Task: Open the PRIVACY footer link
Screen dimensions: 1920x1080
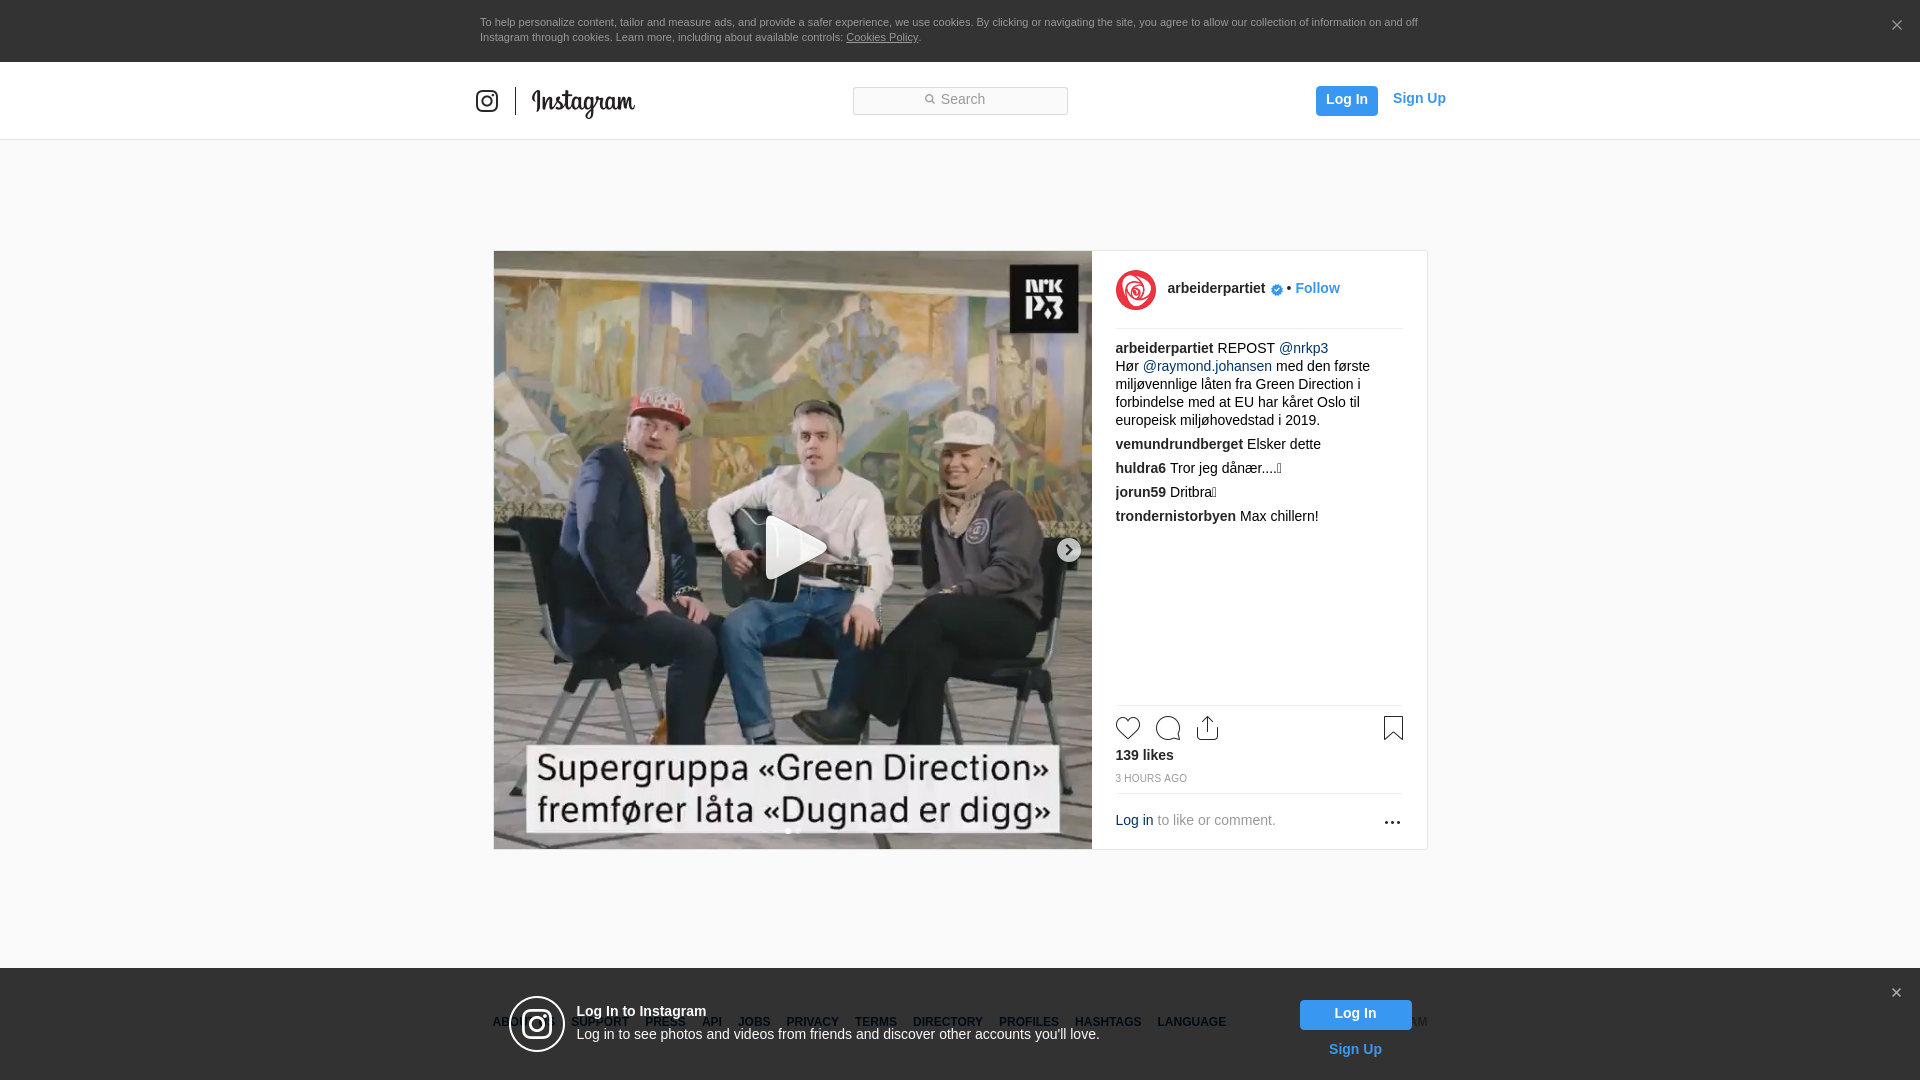Action: click(812, 1022)
